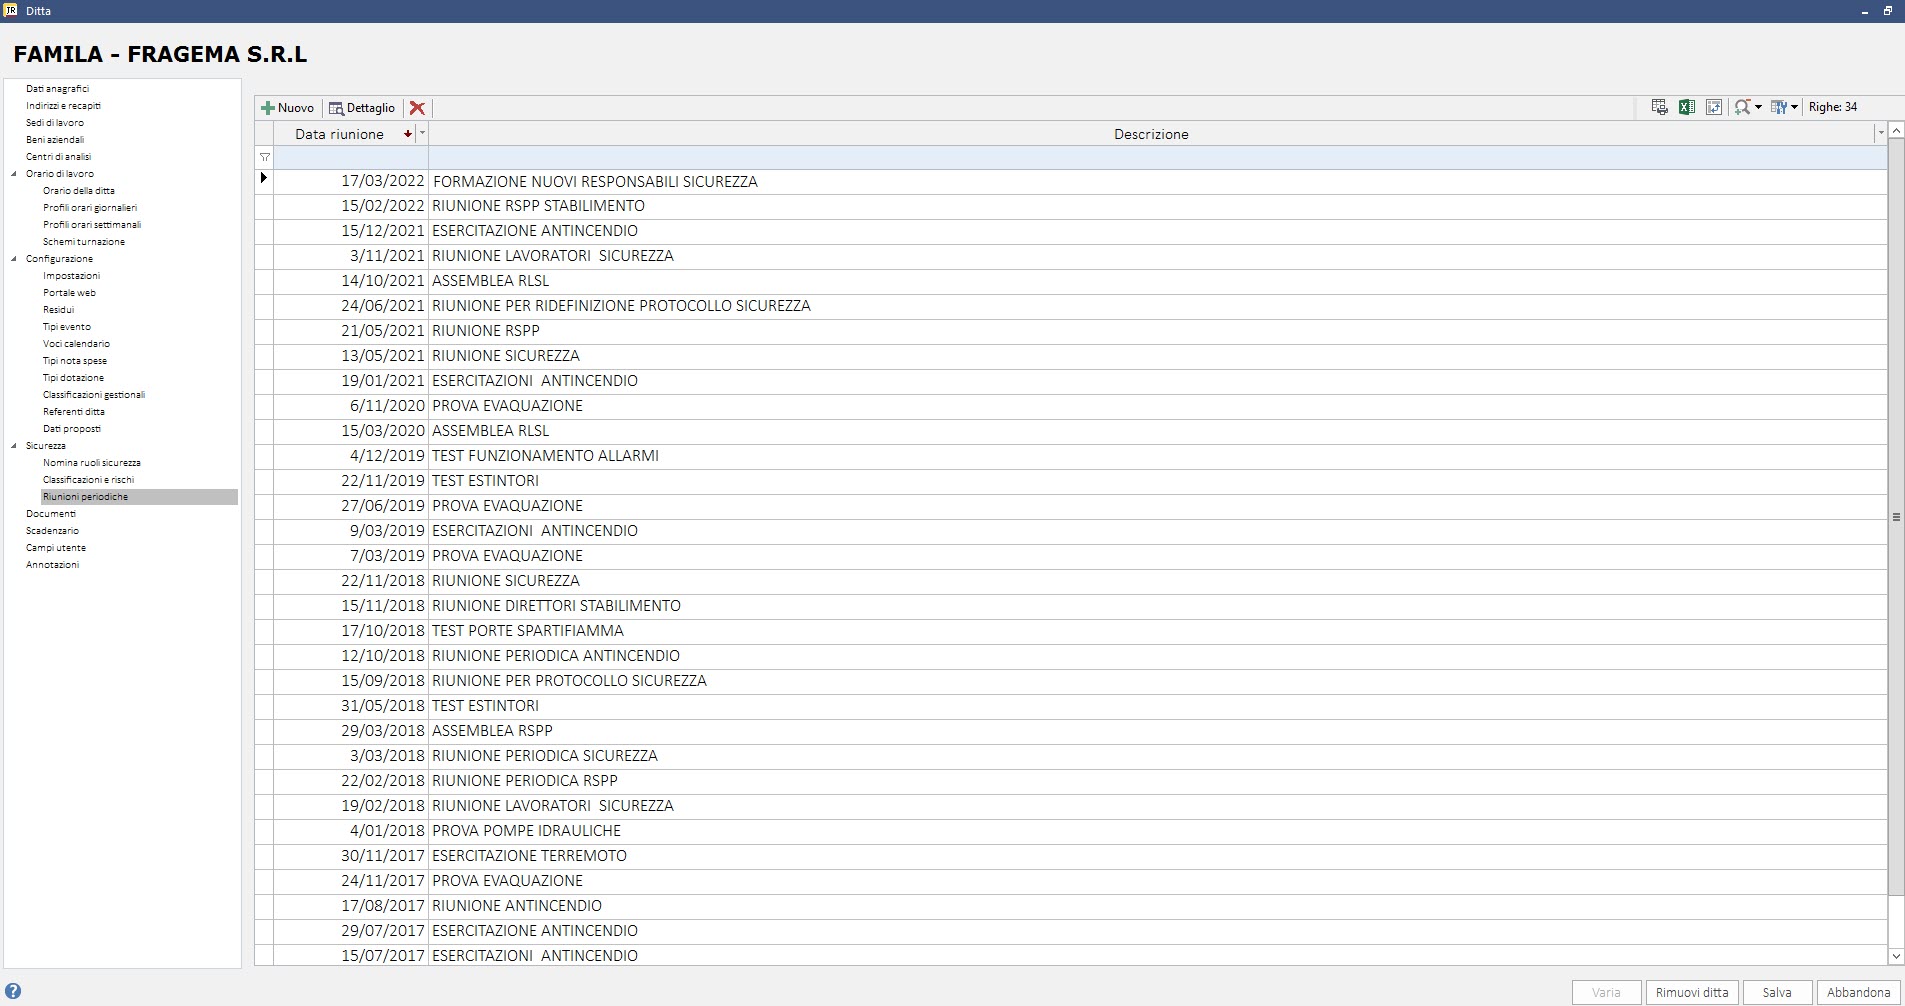Open Profili orari settimanali
This screenshot has height=1006, width=1905.
tap(92, 225)
